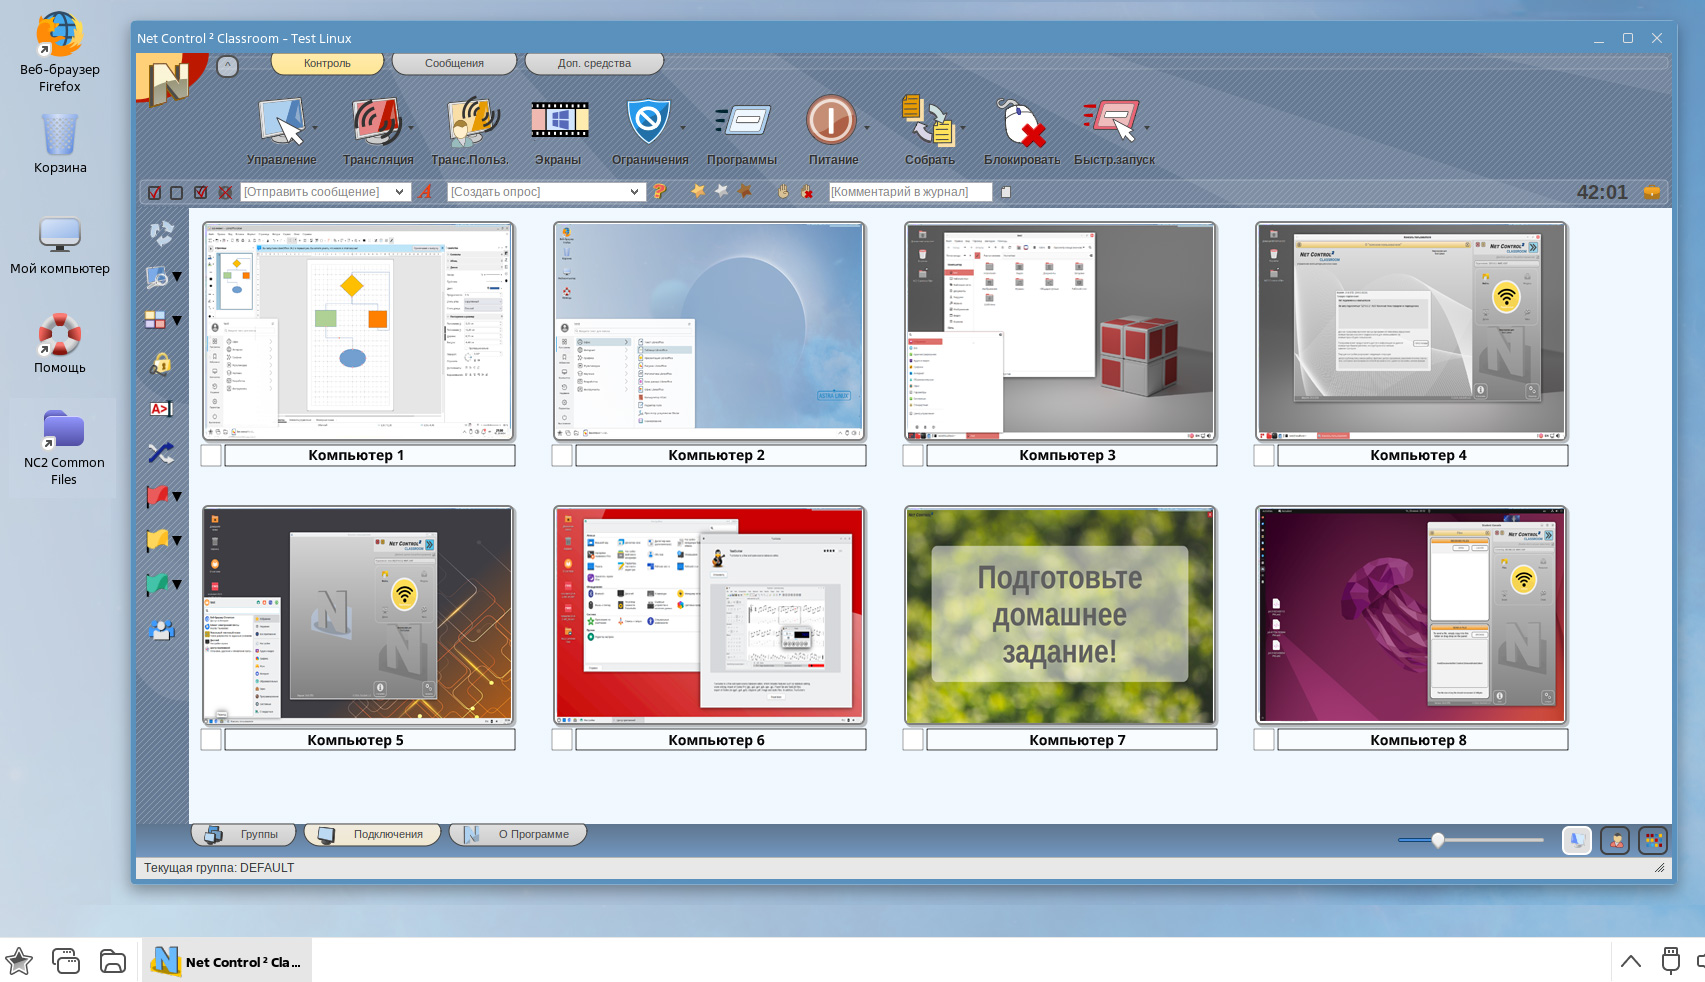This screenshot has width=1705, height=982.
Task: Click the bronze star icon
Action: [744, 191]
